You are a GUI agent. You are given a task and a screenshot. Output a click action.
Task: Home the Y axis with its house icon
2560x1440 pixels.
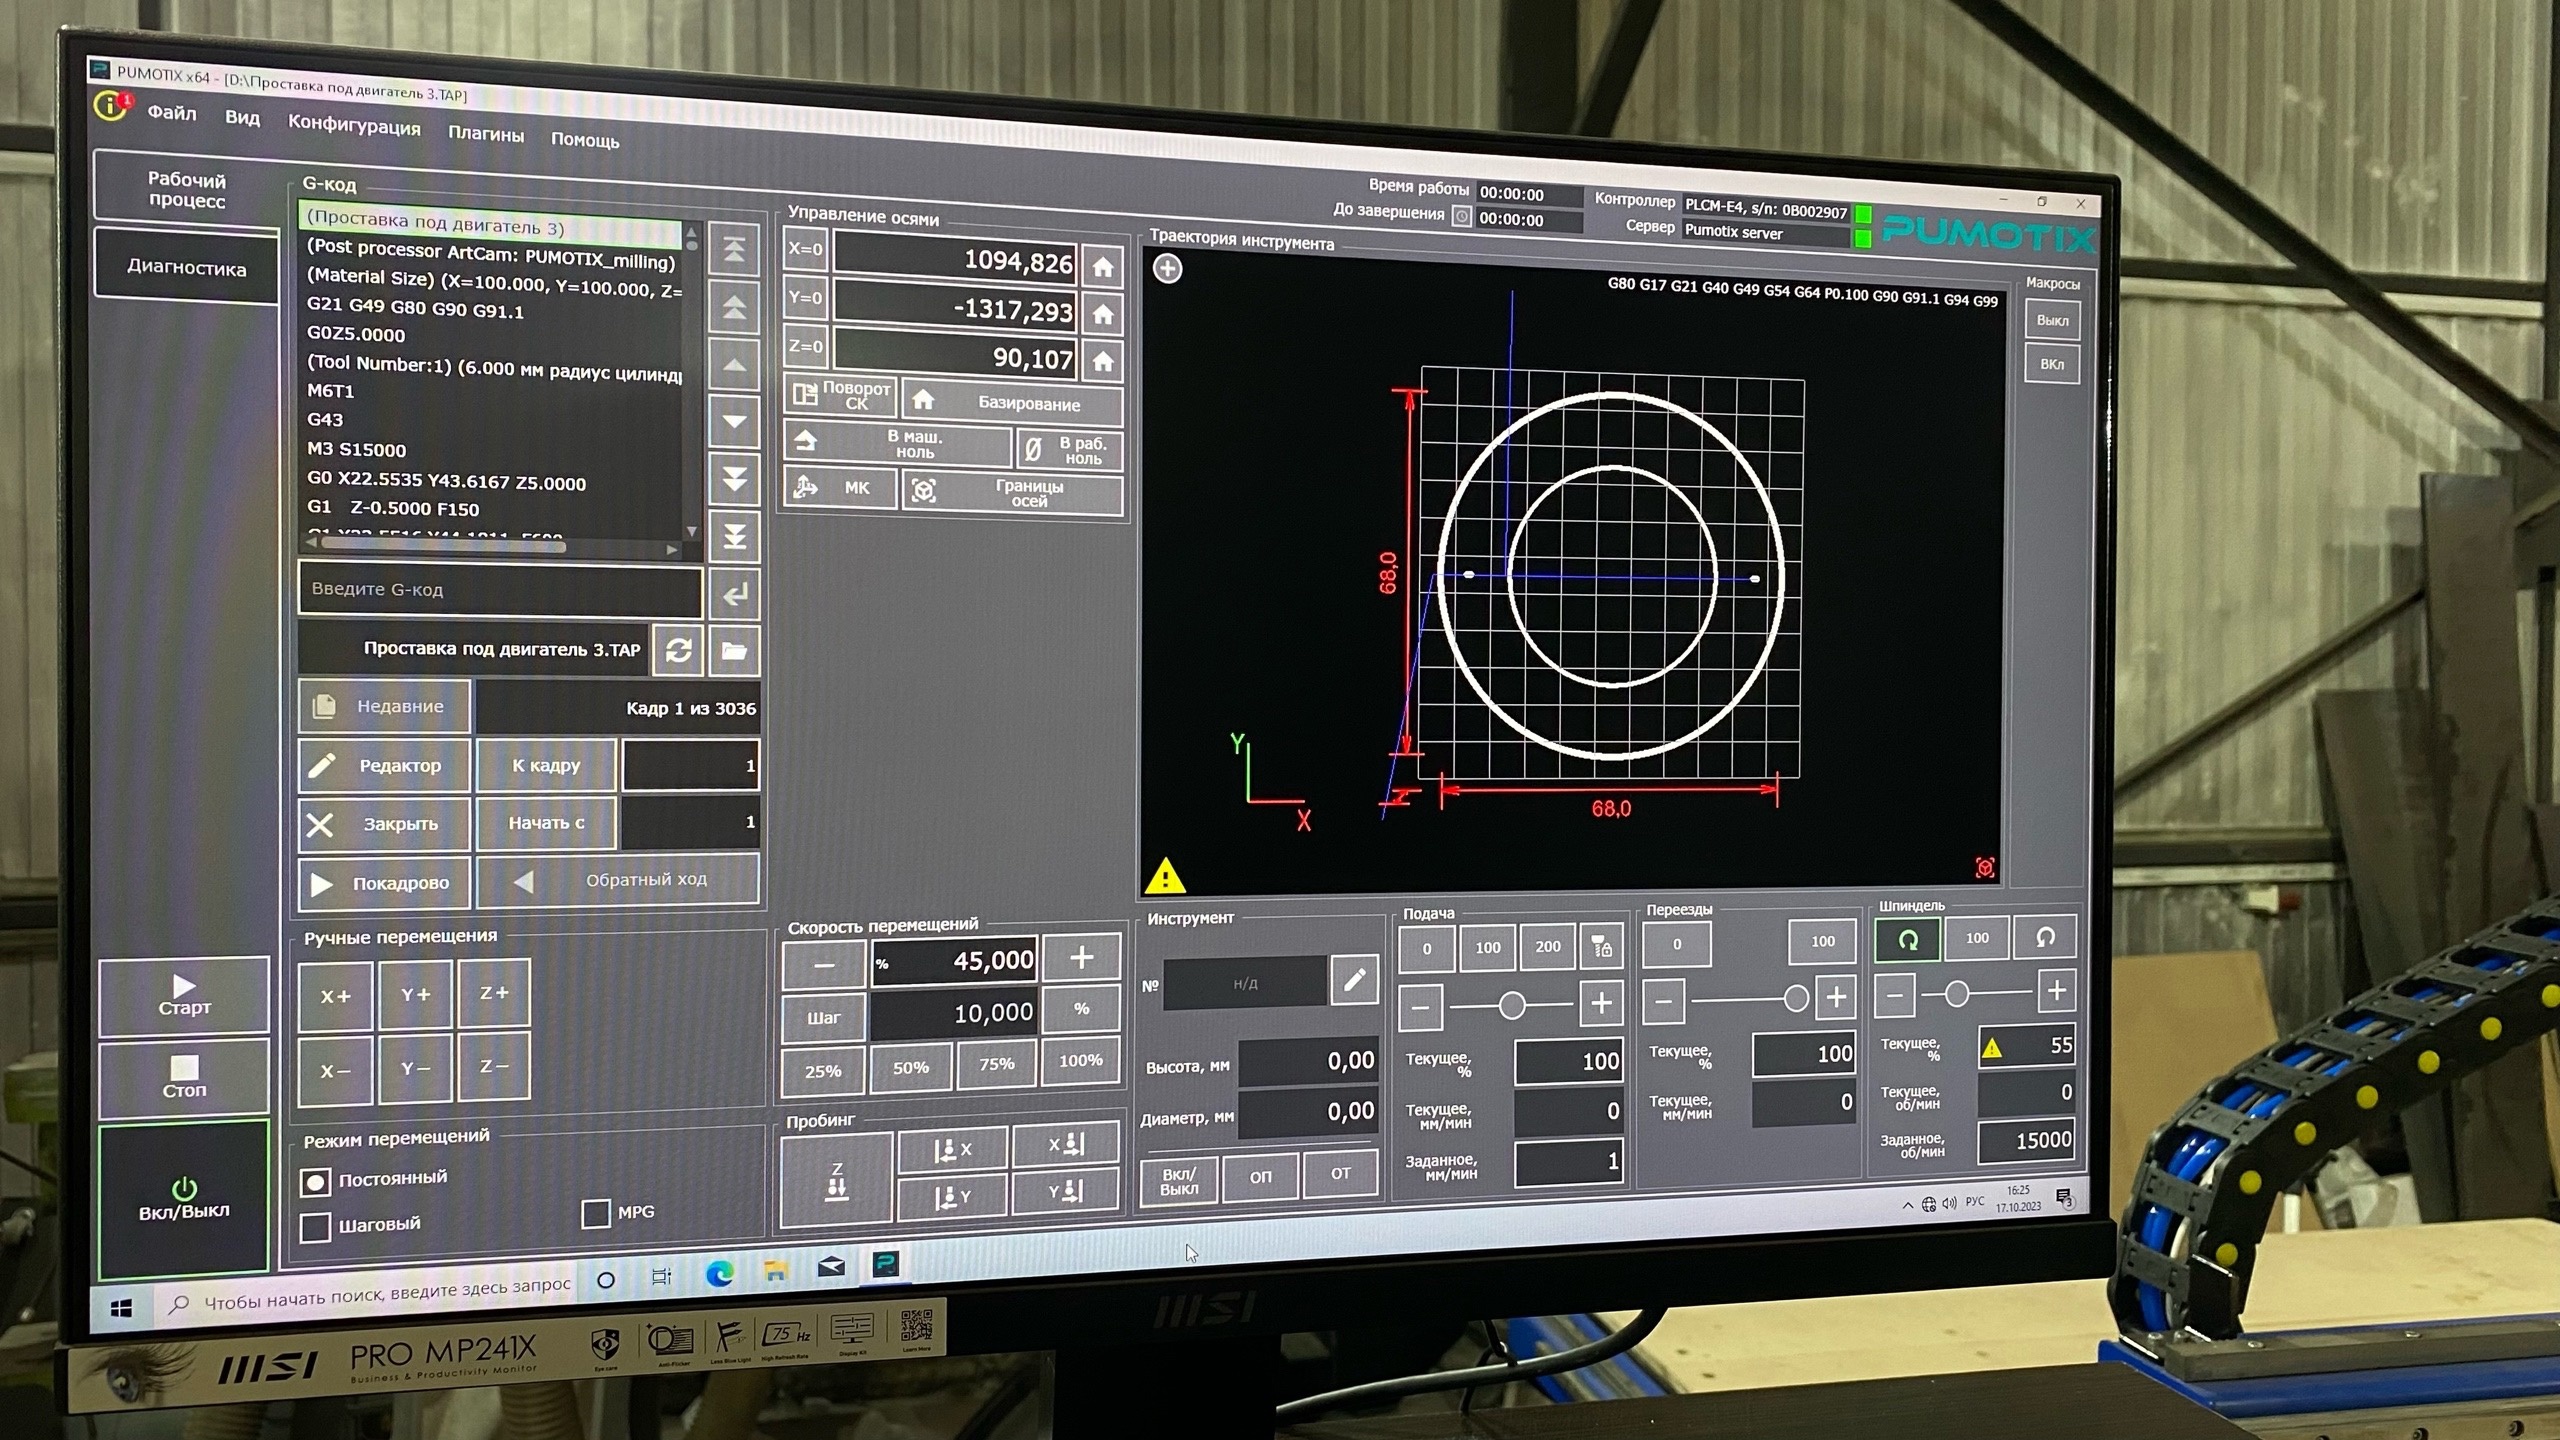coord(1102,315)
